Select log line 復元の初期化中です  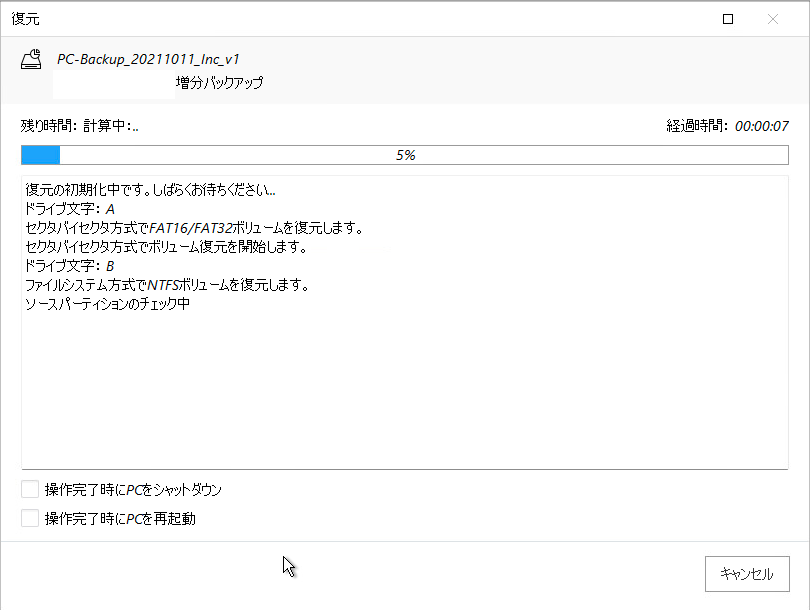[150, 190]
